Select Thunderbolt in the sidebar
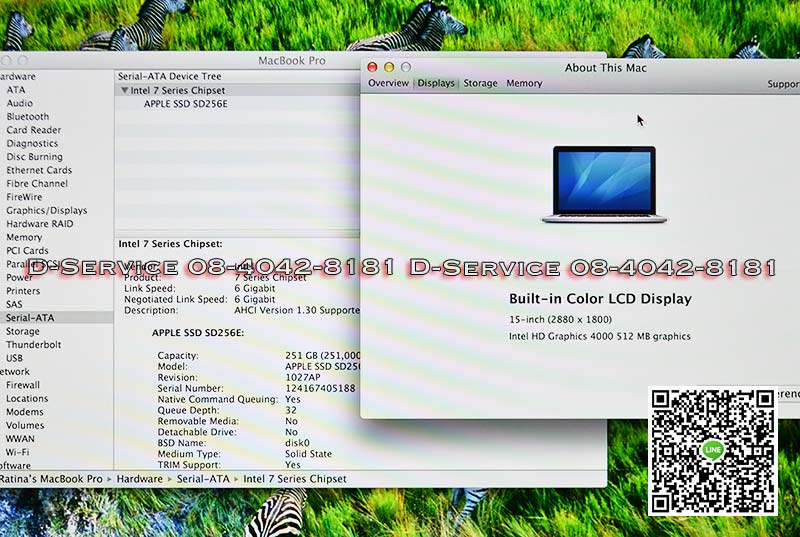The width and height of the screenshot is (800, 537). 34,344
